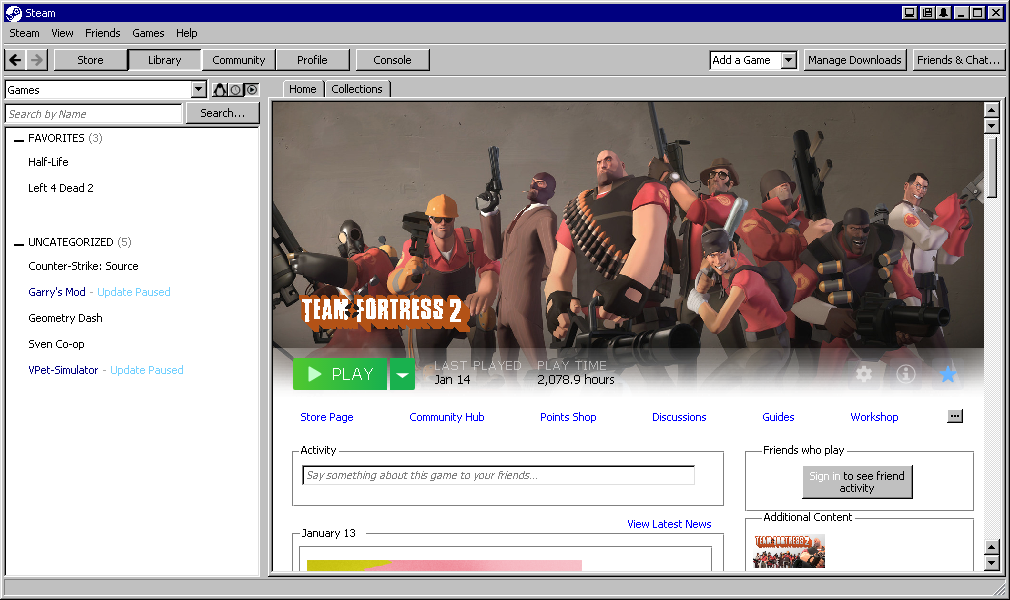Image resolution: width=1010 pixels, height=600 pixels.
Task: Click the notifications bell icon
Action: (943, 13)
